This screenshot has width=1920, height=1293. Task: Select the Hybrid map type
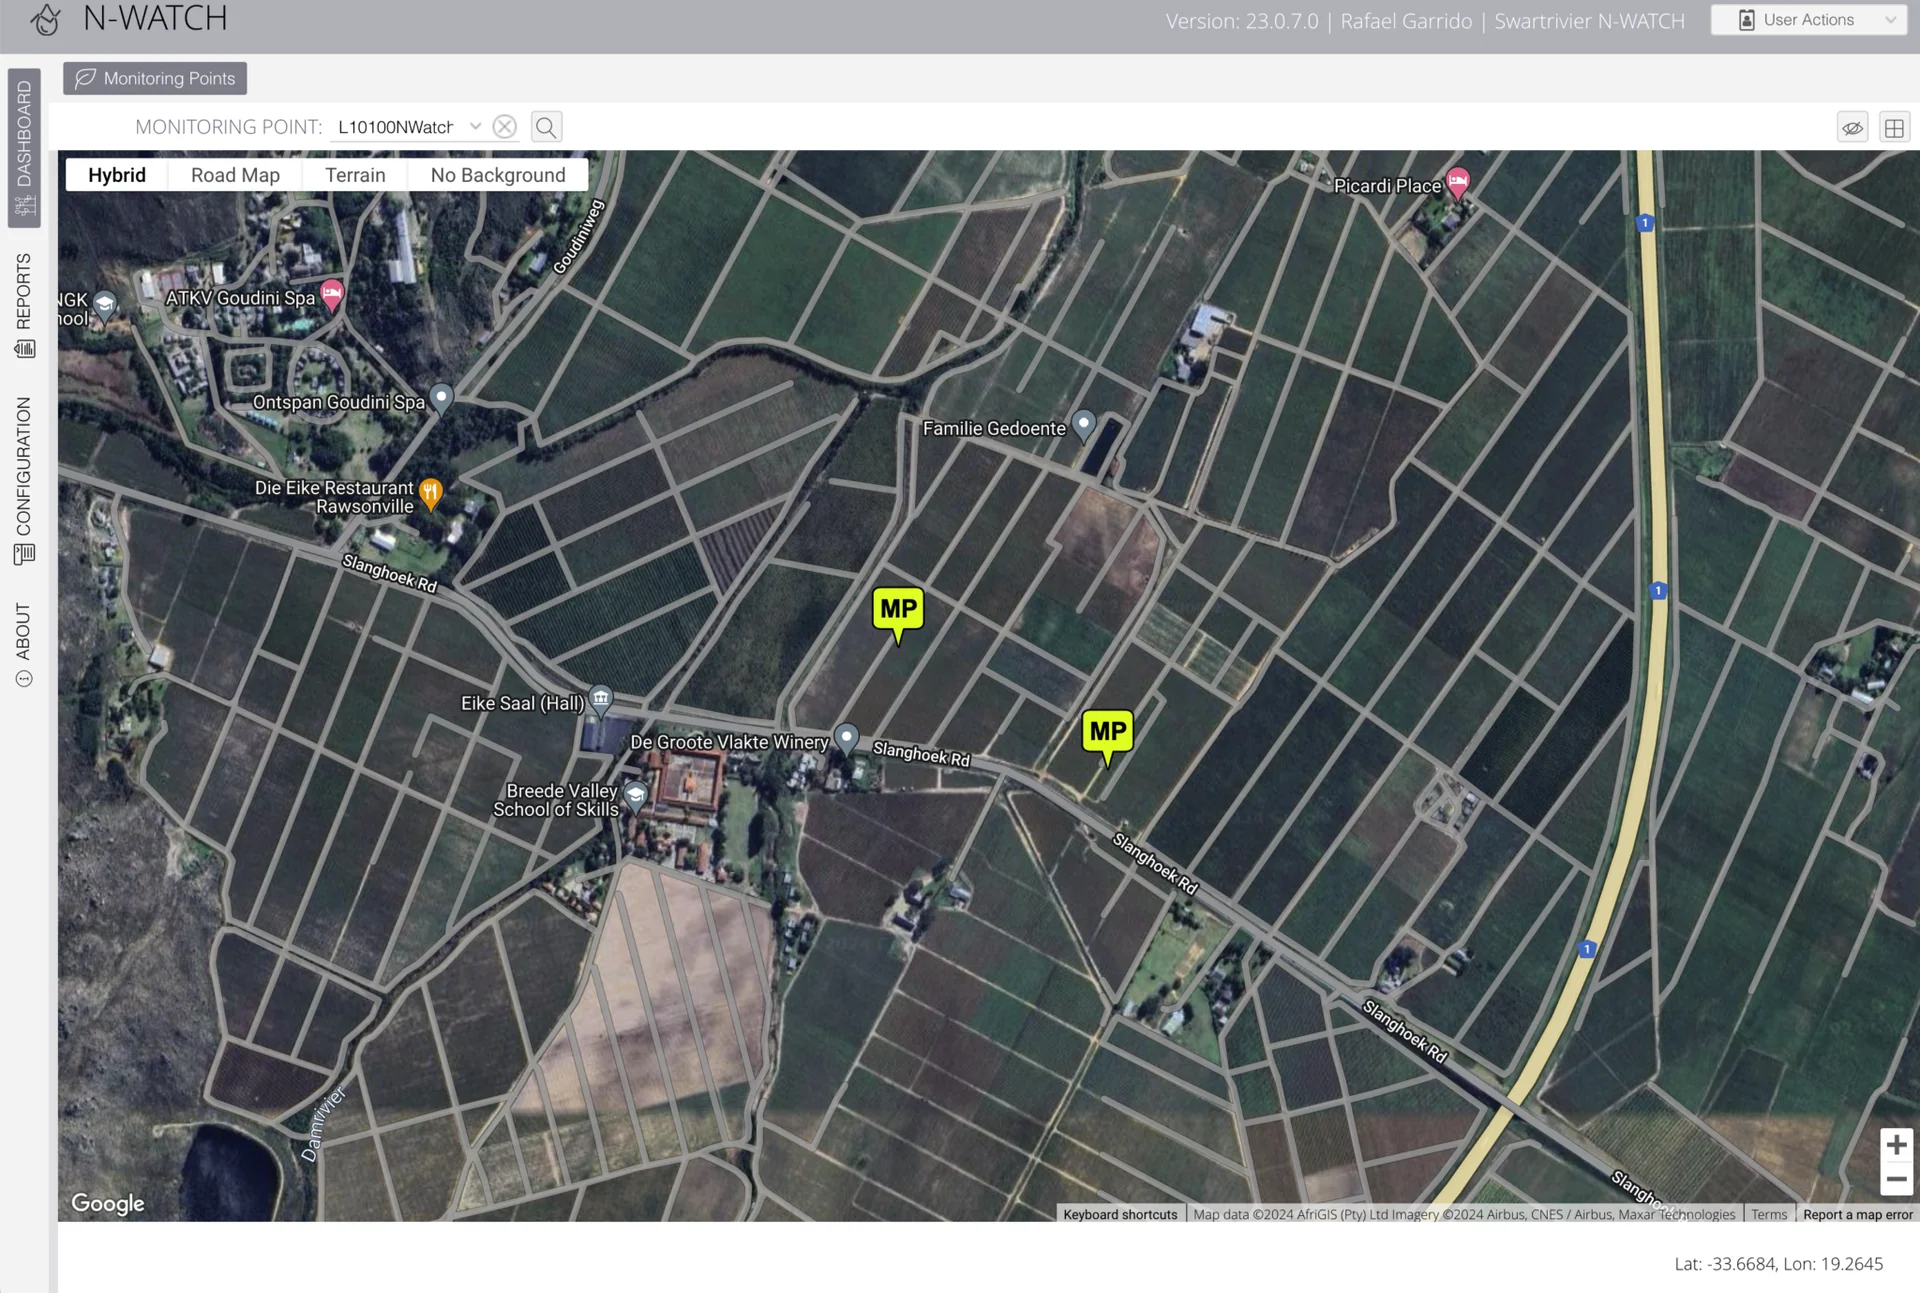tap(117, 175)
